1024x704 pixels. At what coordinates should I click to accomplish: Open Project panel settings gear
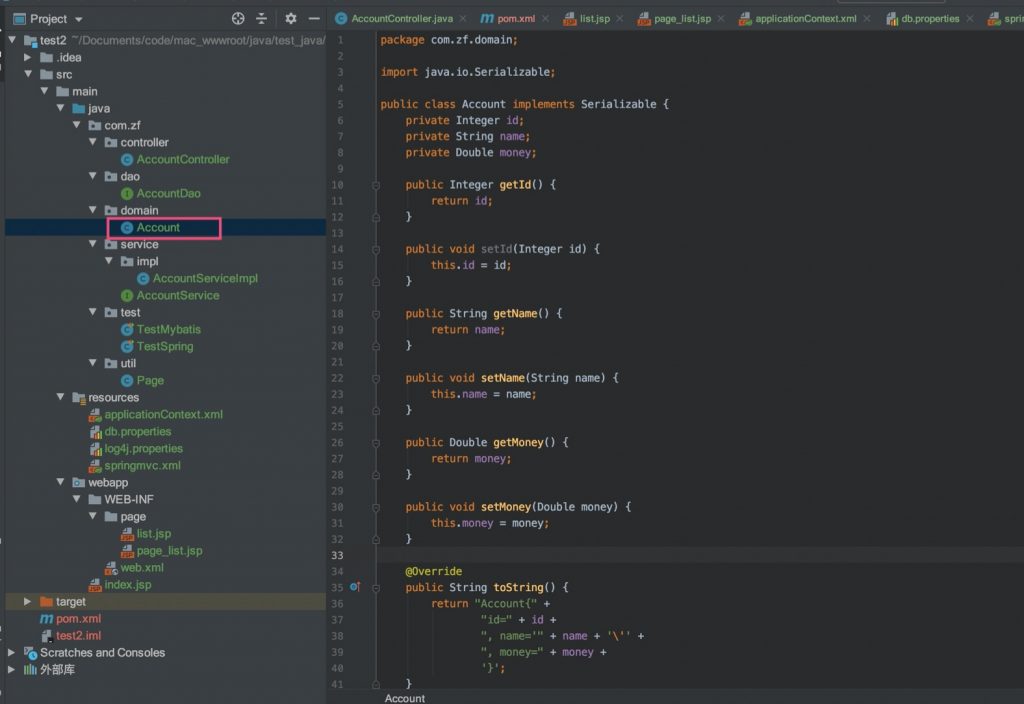point(291,19)
